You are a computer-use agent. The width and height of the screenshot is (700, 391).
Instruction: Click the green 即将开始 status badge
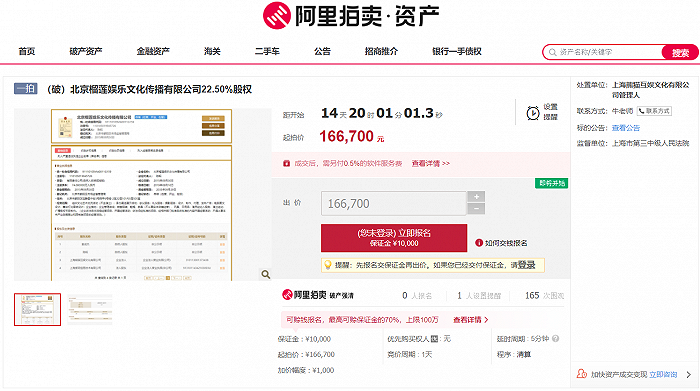pyautogui.click(x=551, y=183)
